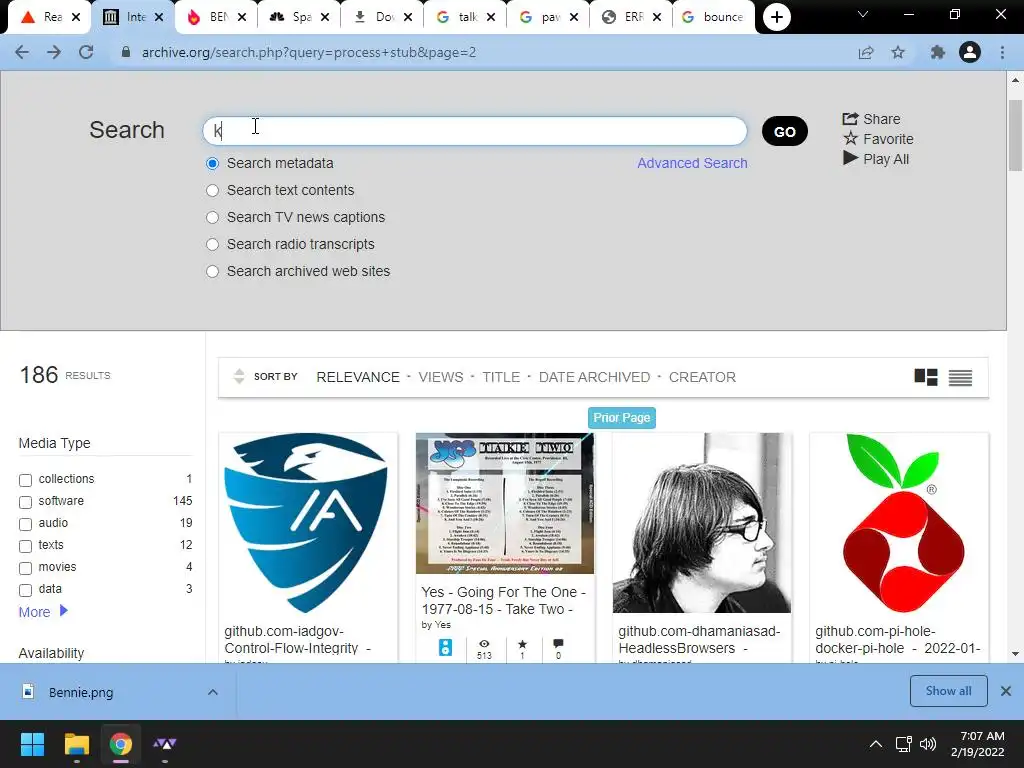Screen dimensions: 1024x768
Task: Reload the archive.org page
Action: pyautogui.click(x=86, y=52)
